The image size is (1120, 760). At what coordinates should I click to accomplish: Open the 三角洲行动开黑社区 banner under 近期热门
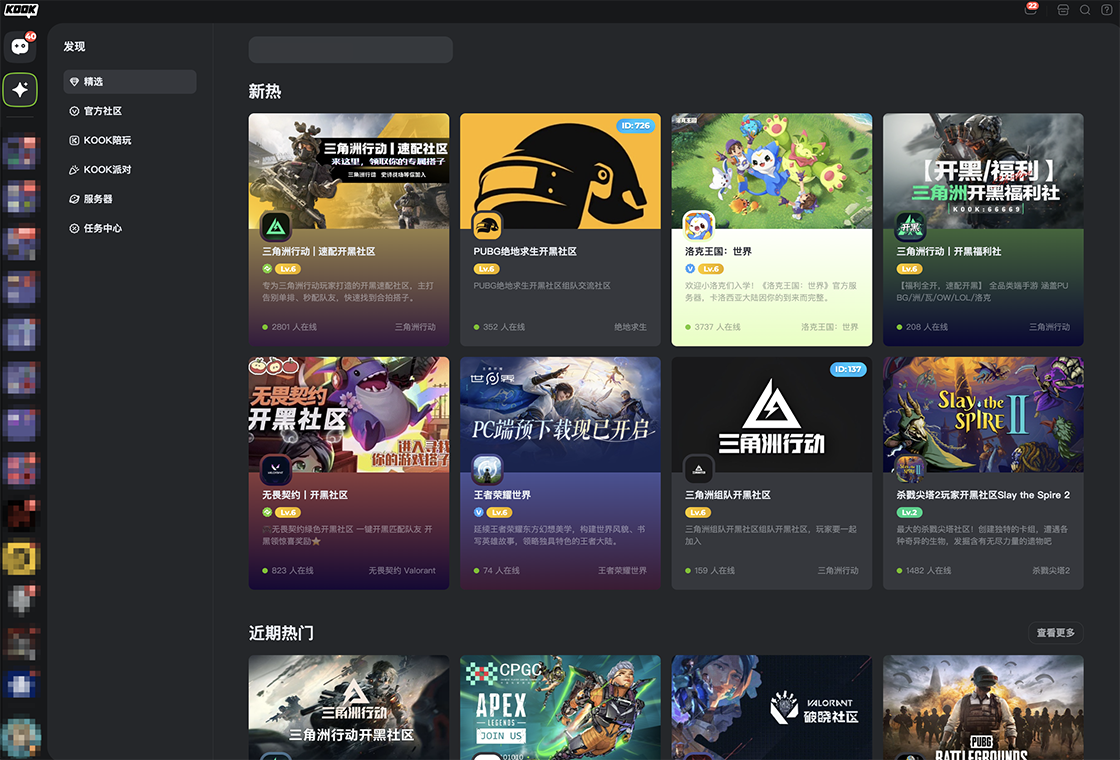pos(349,707)
